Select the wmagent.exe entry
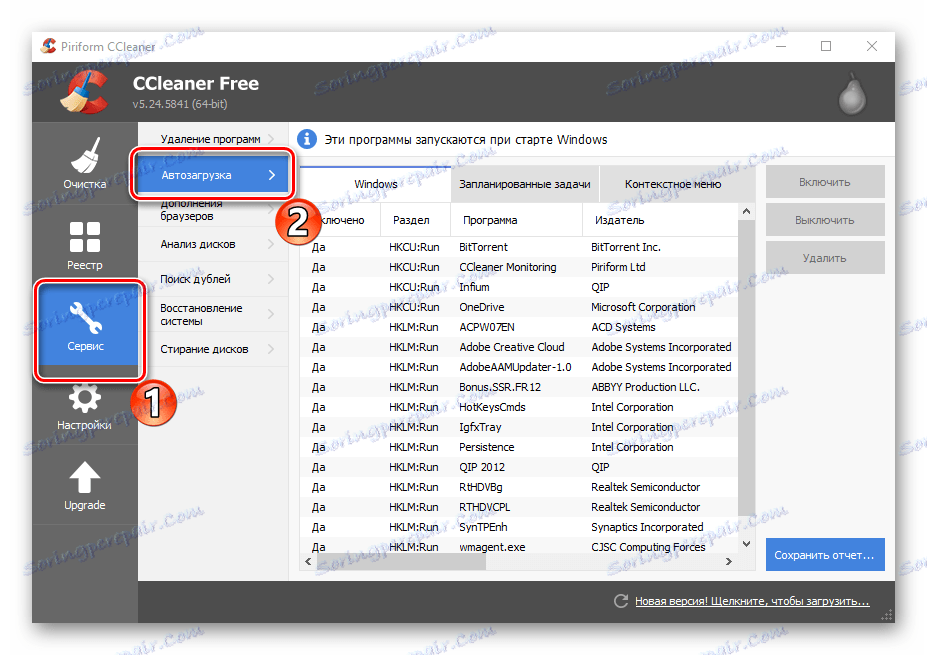Viewport: 927px width, 655px height. [519, 547]
